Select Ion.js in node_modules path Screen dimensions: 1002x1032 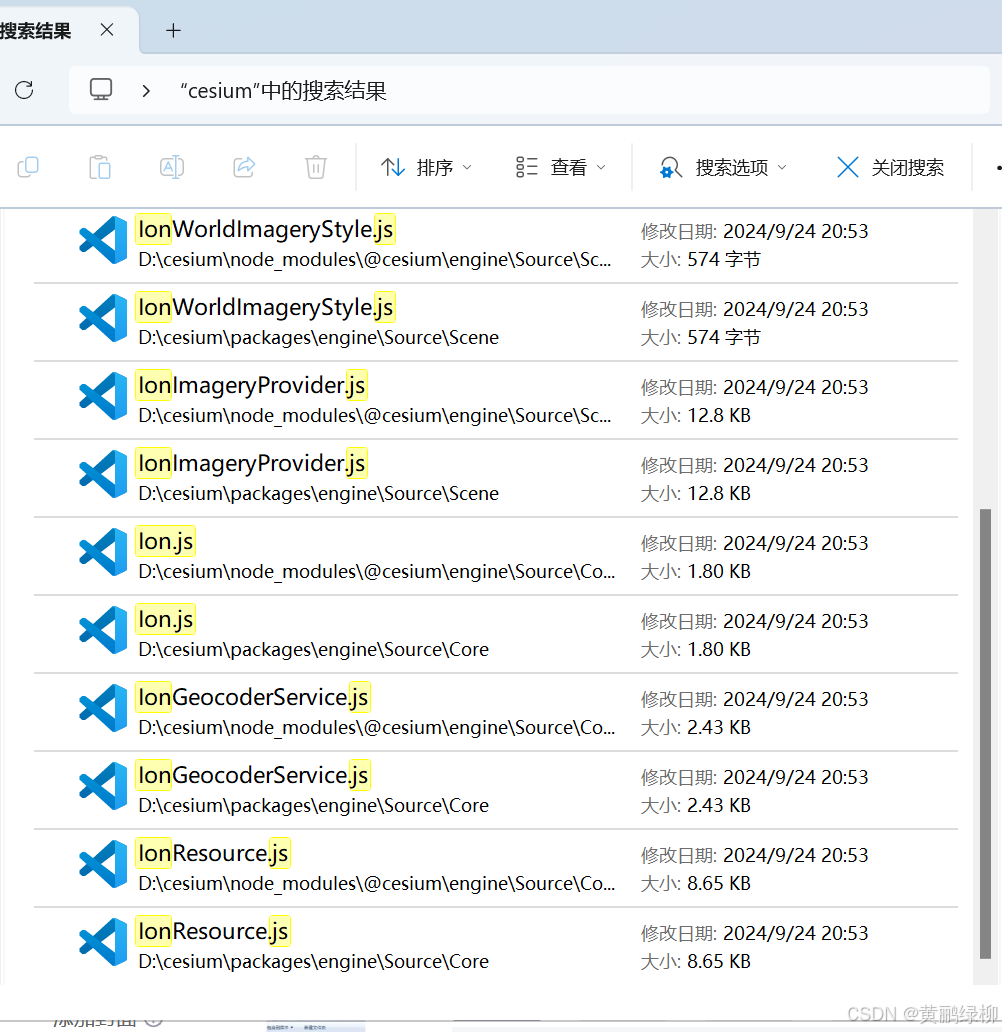pyautogui.click(x=495, y=556)
